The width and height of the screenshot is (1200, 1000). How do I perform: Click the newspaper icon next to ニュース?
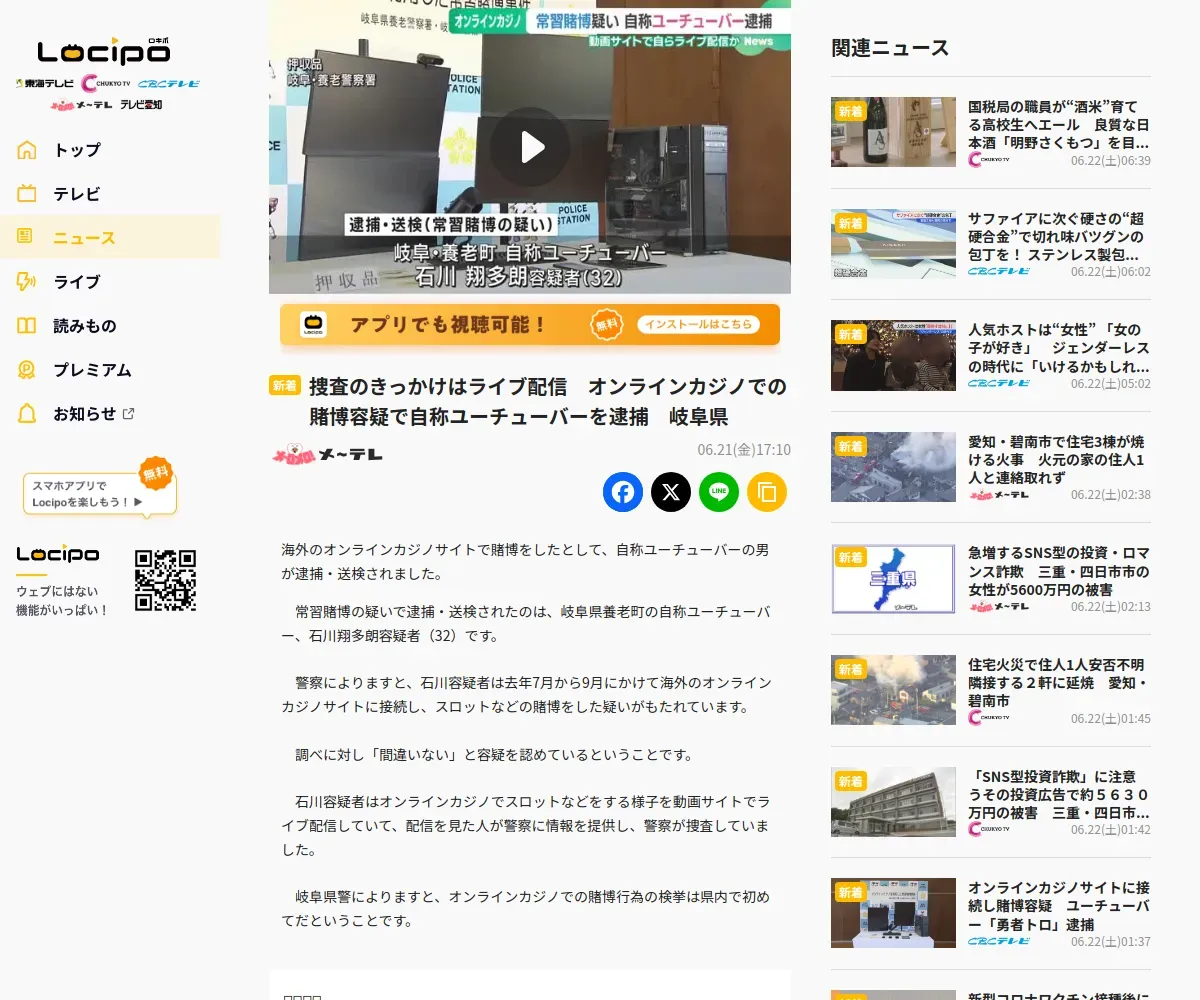(x=25, y=237)
